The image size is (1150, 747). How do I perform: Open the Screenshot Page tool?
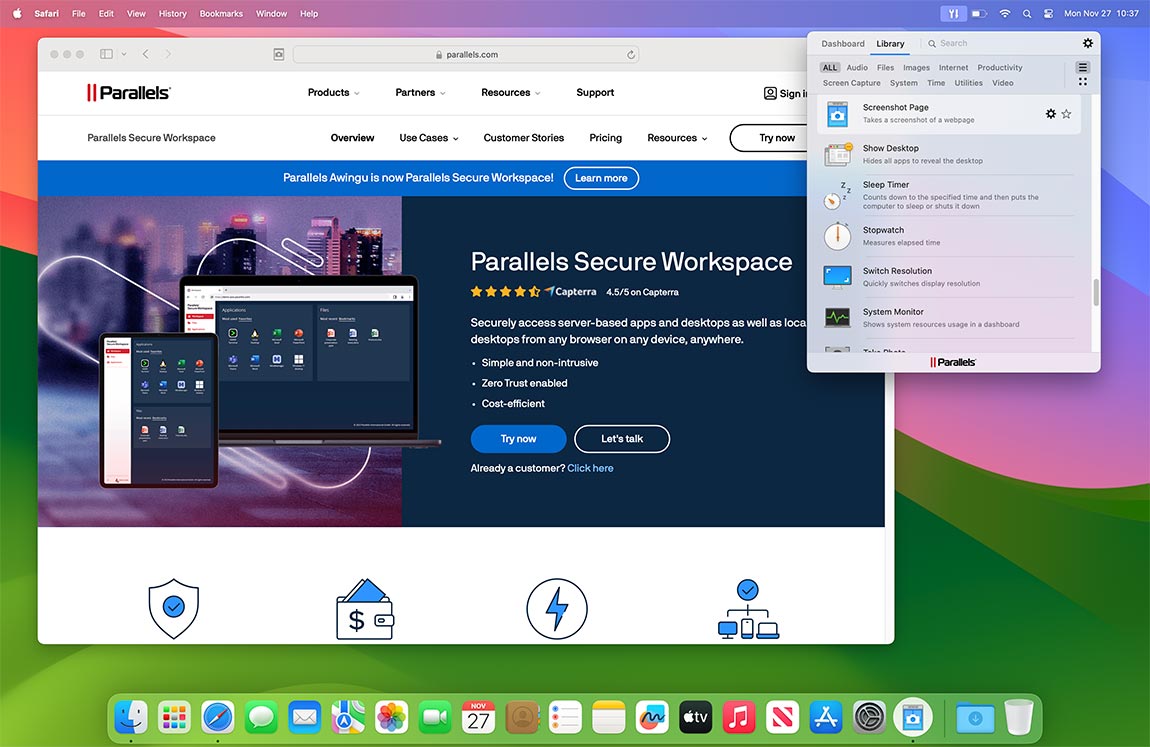click(893, 107)
